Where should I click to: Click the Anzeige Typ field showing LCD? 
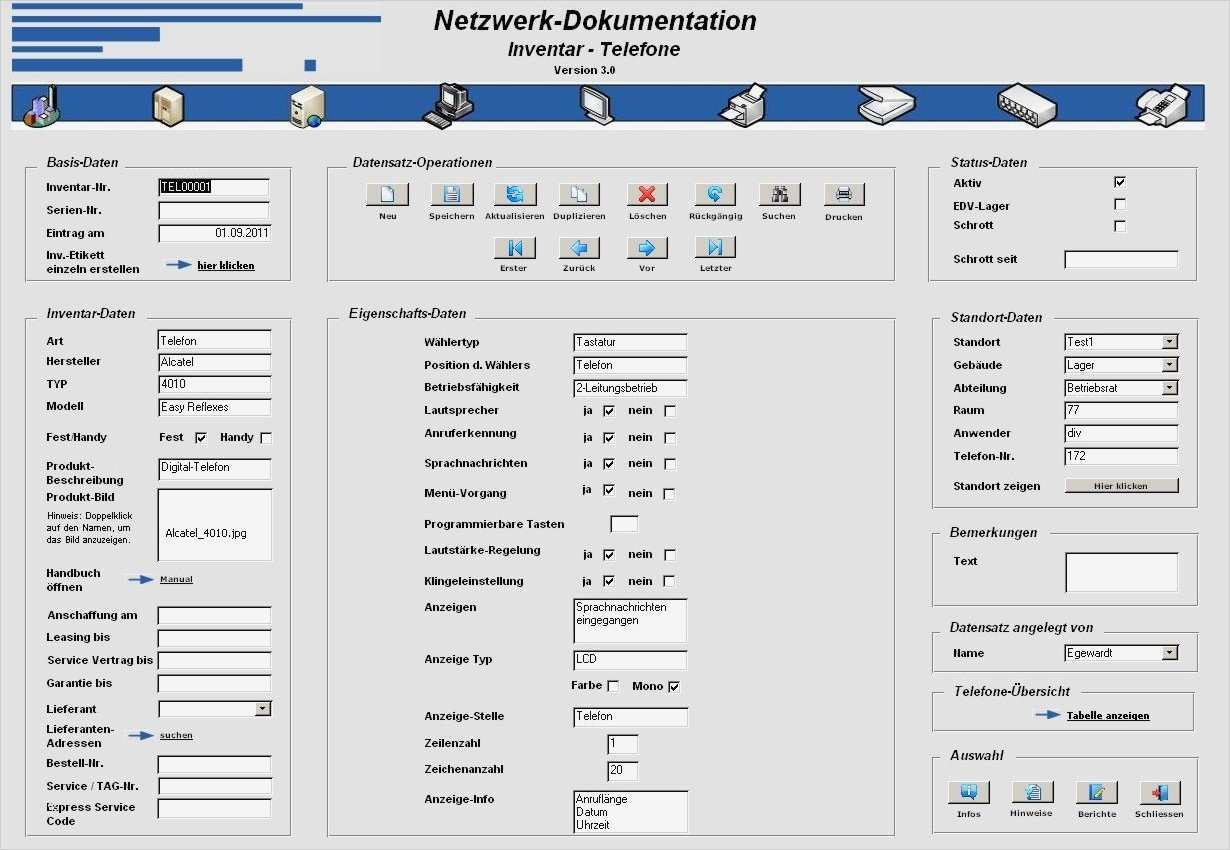[630, 660]
